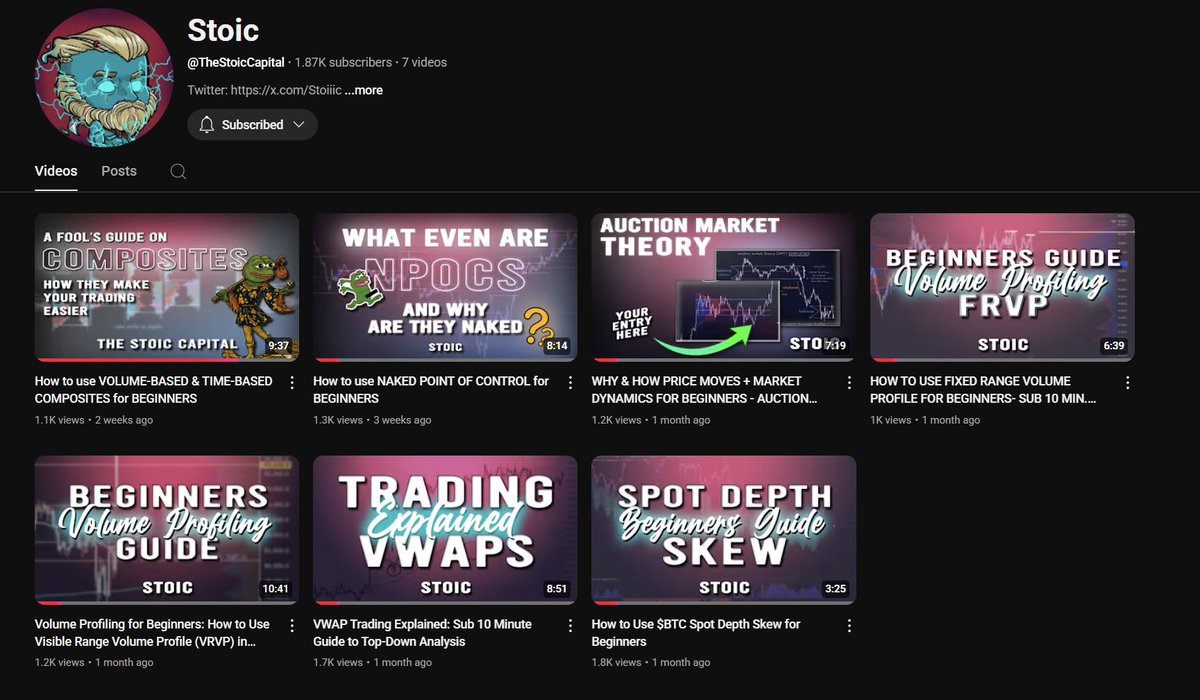Expand Subscribed button dropdown chevron
Viewport: 1200px width, 700px height.
tap(298, 125)
